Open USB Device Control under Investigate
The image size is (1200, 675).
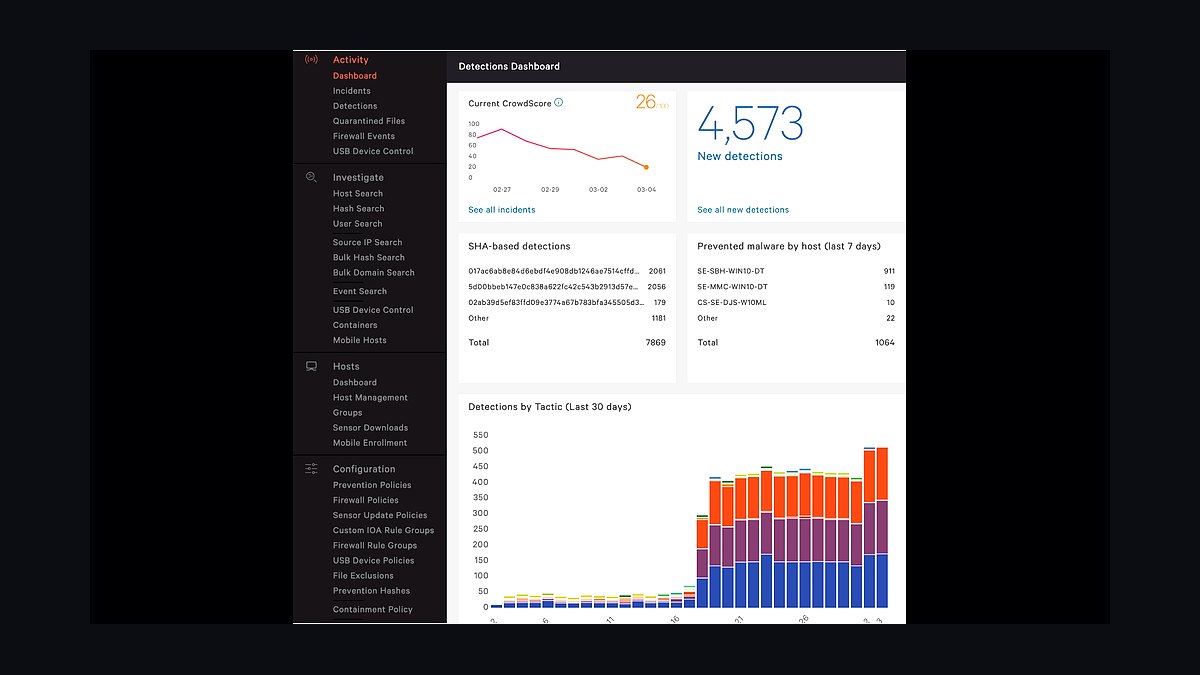pyautogui.click(x=373, y=310)
